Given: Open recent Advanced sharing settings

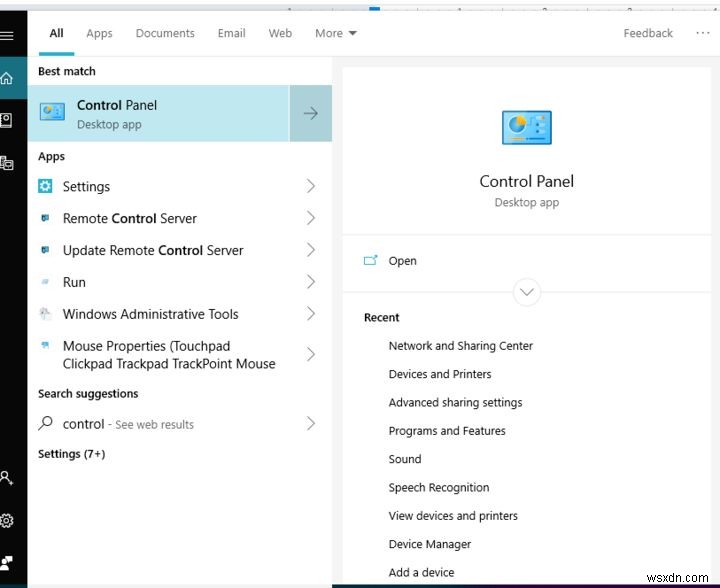Looking at the screenshot, I should (455, 403).
